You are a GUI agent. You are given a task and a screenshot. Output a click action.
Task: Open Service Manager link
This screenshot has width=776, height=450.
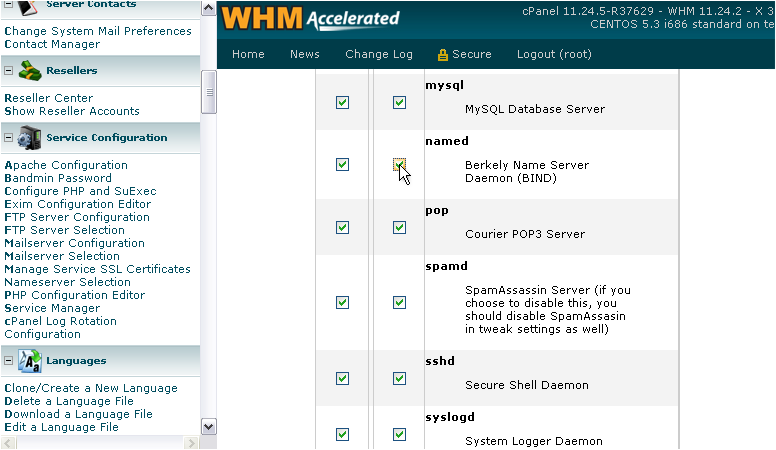click(52, 308)
